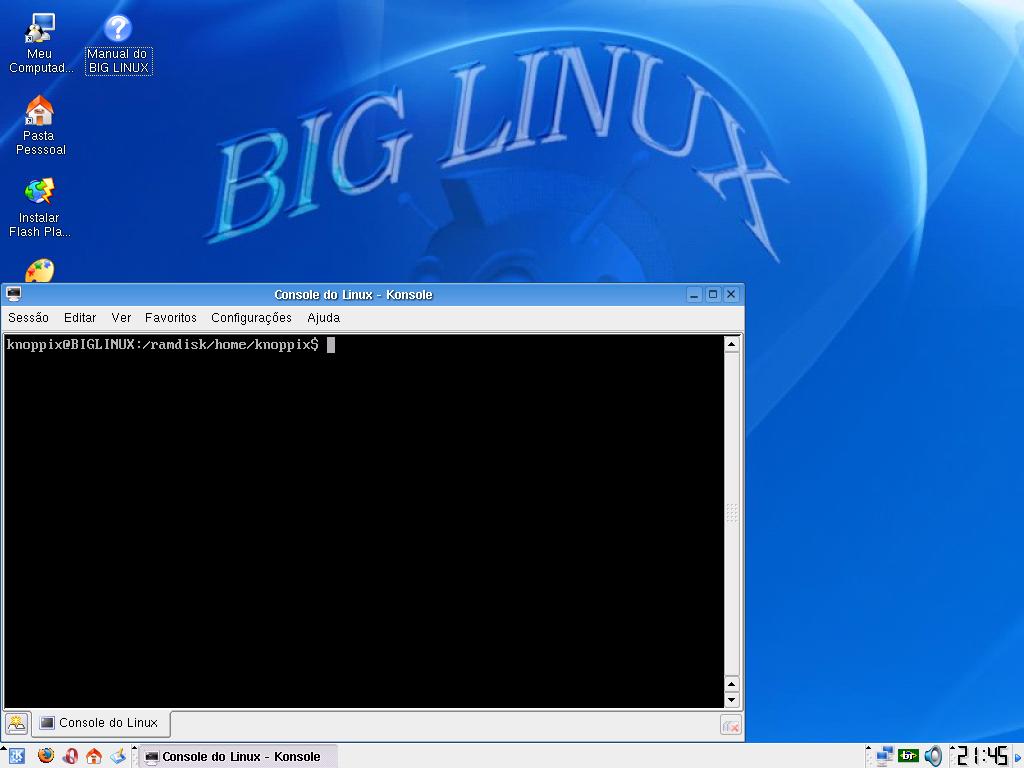Screen dimensions: 1024x768
Task: Click the new session button in Konsole tab bar
Action: [16, 724]
